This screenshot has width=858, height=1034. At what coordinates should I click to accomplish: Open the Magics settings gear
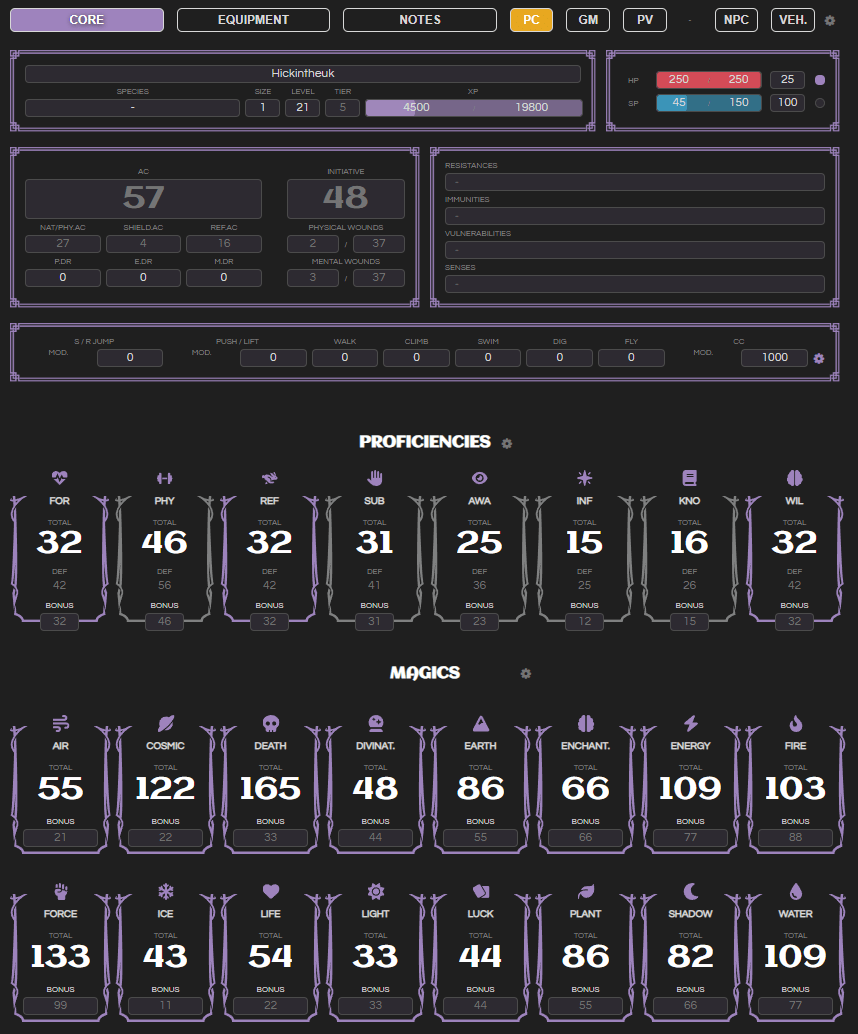pos(525,674)
